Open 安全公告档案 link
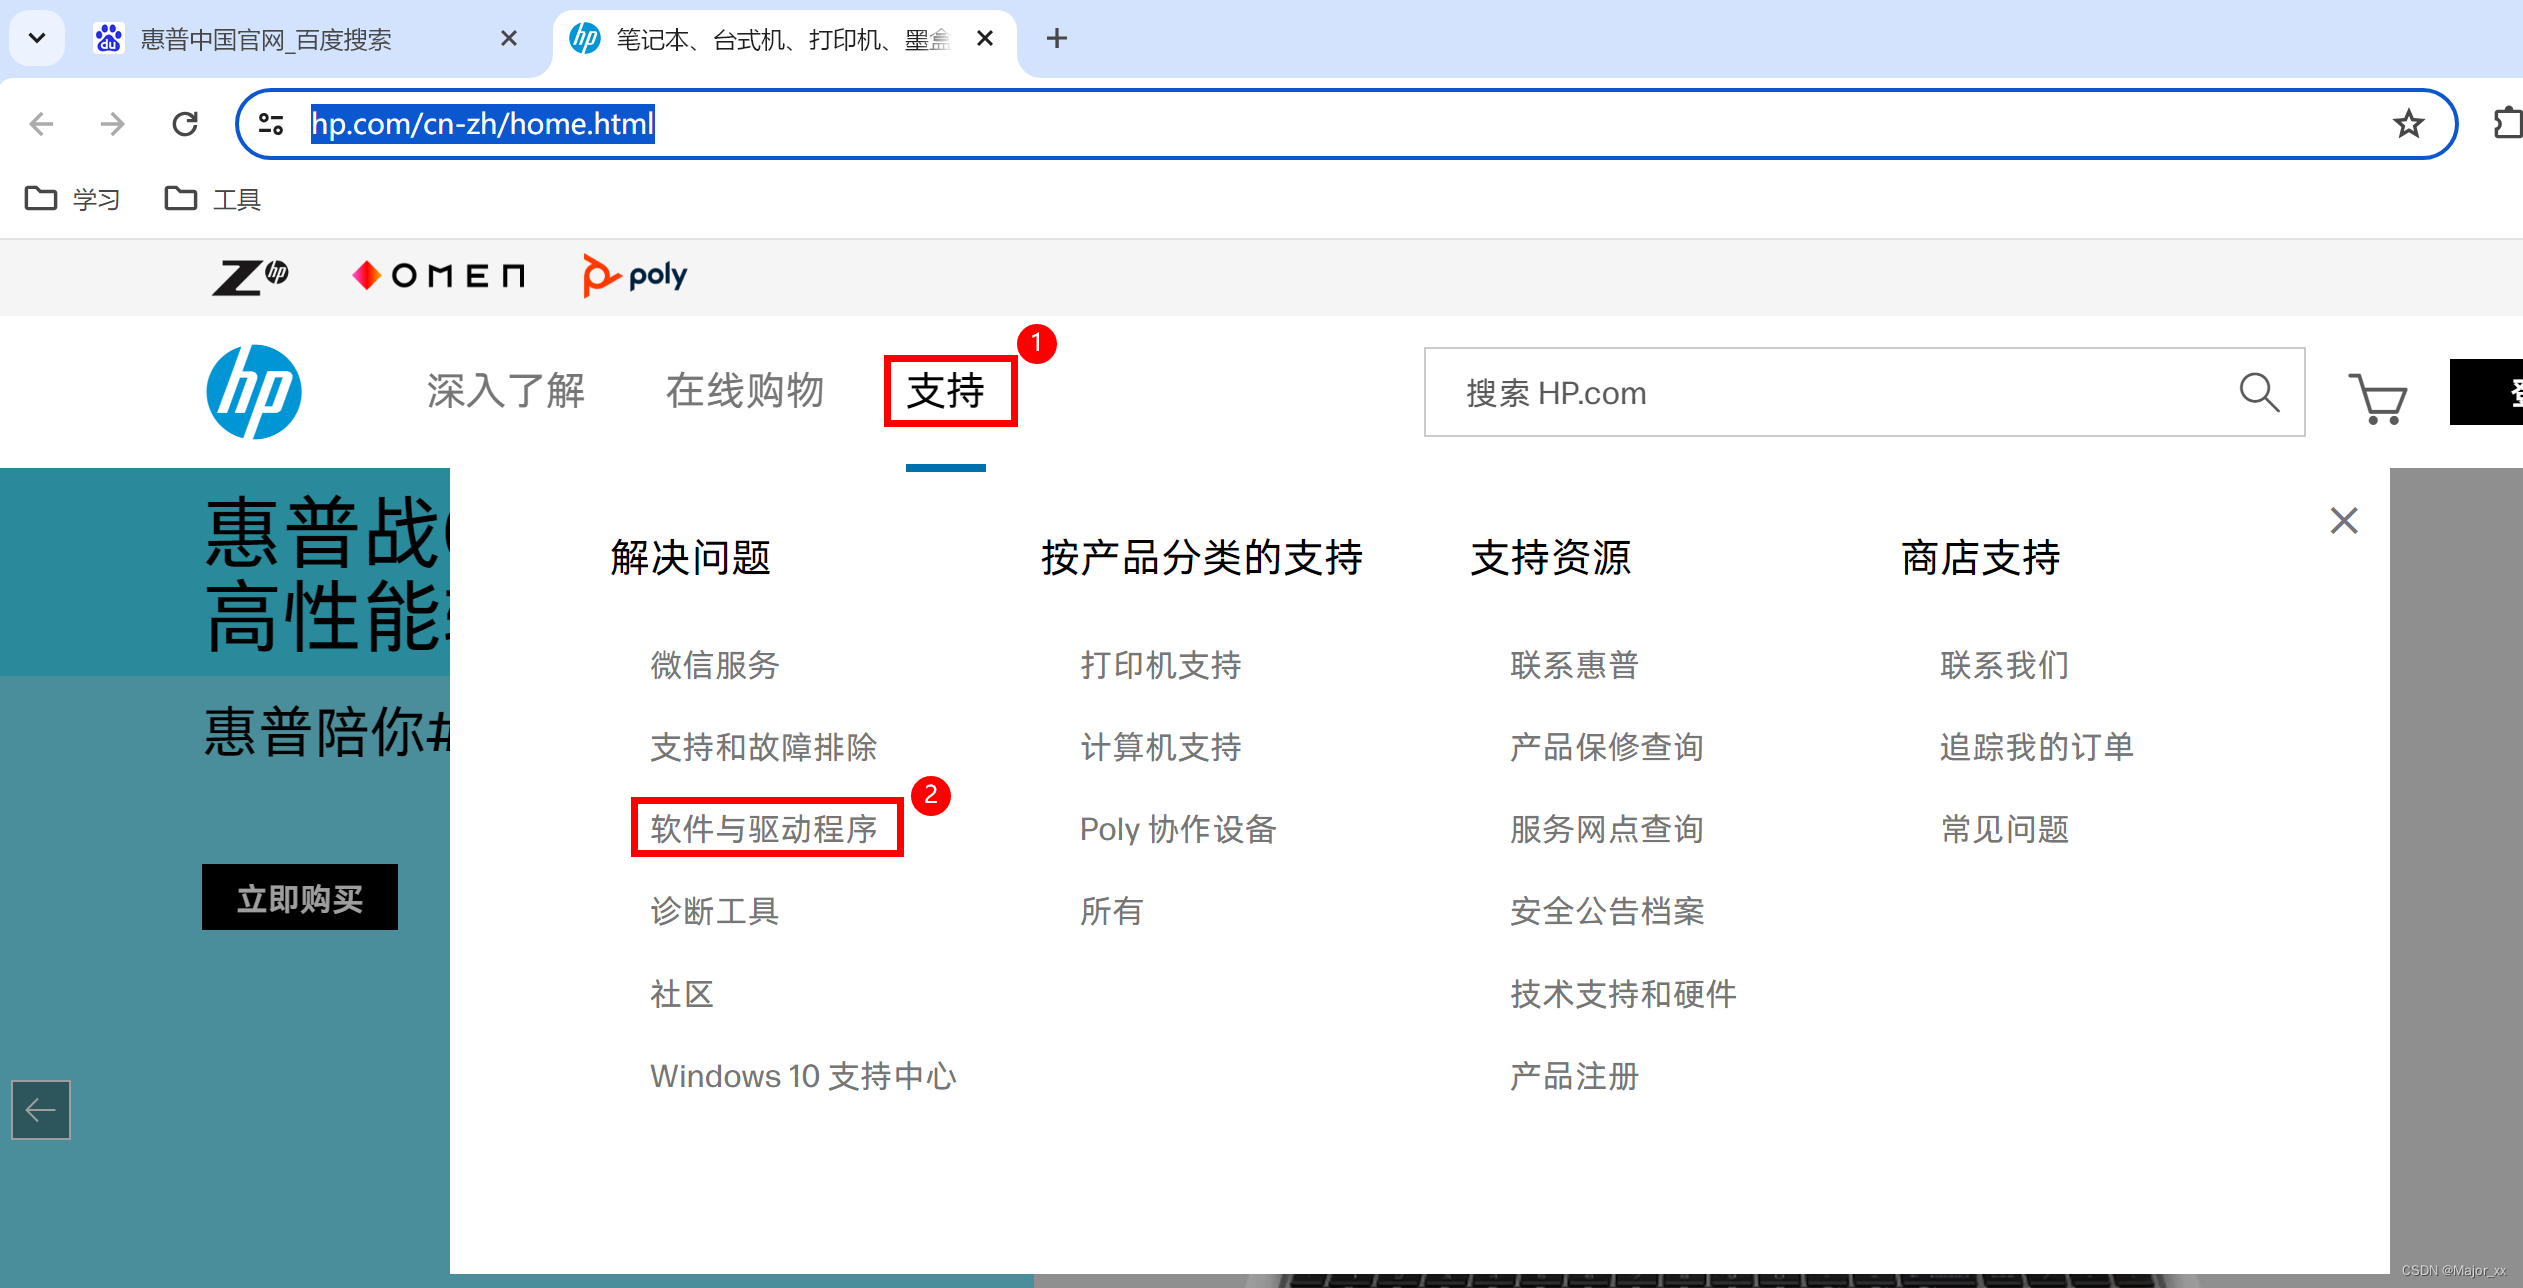 [1608, 912]
